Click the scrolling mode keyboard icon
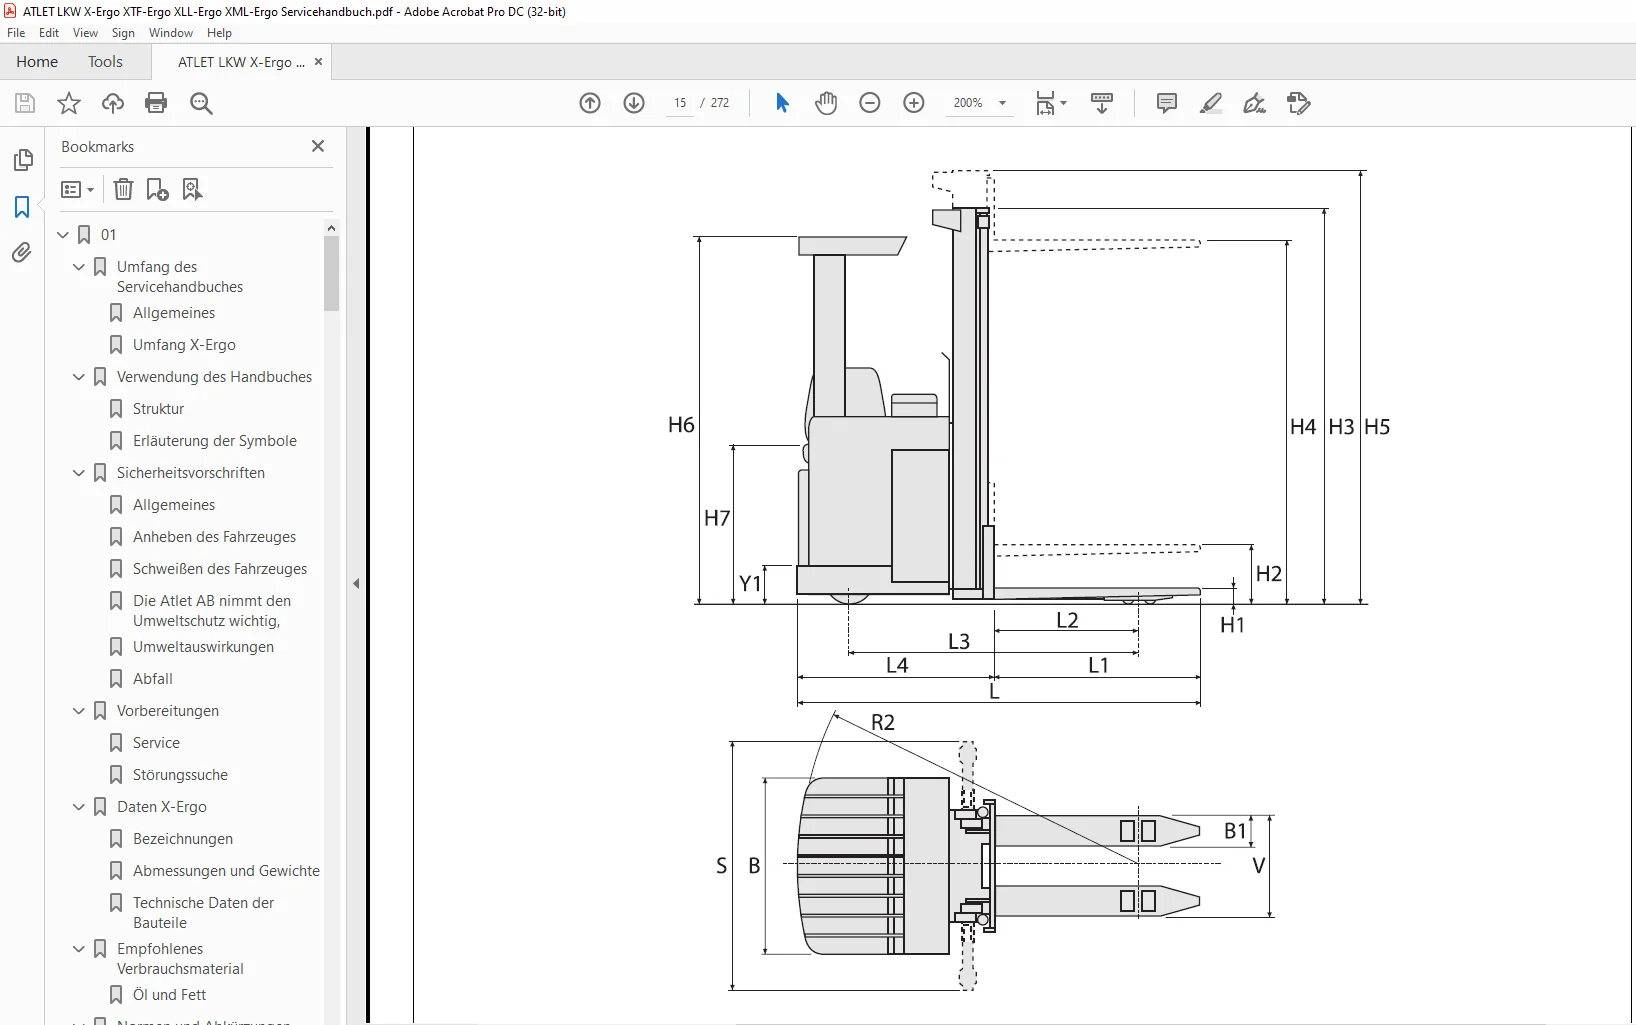 1102,103
